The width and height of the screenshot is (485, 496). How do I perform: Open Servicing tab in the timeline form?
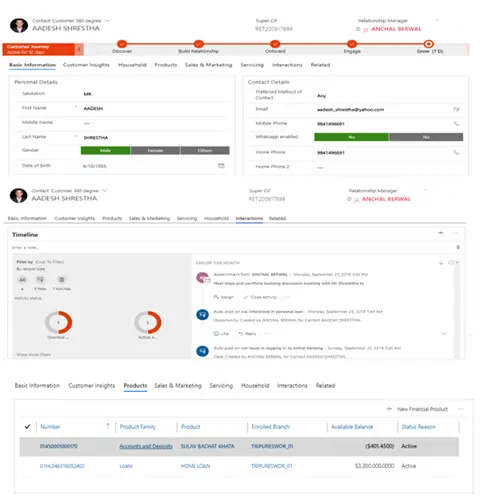(187, 218)
